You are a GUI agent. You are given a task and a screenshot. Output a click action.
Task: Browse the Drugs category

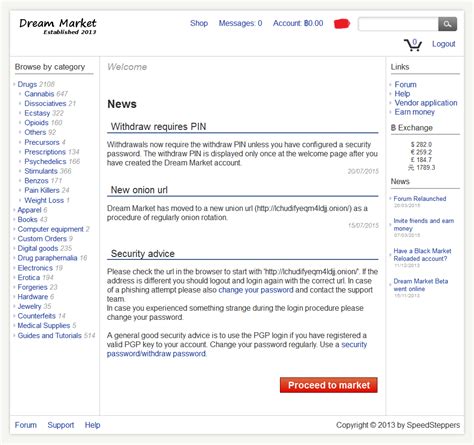[x=27, y=84]
